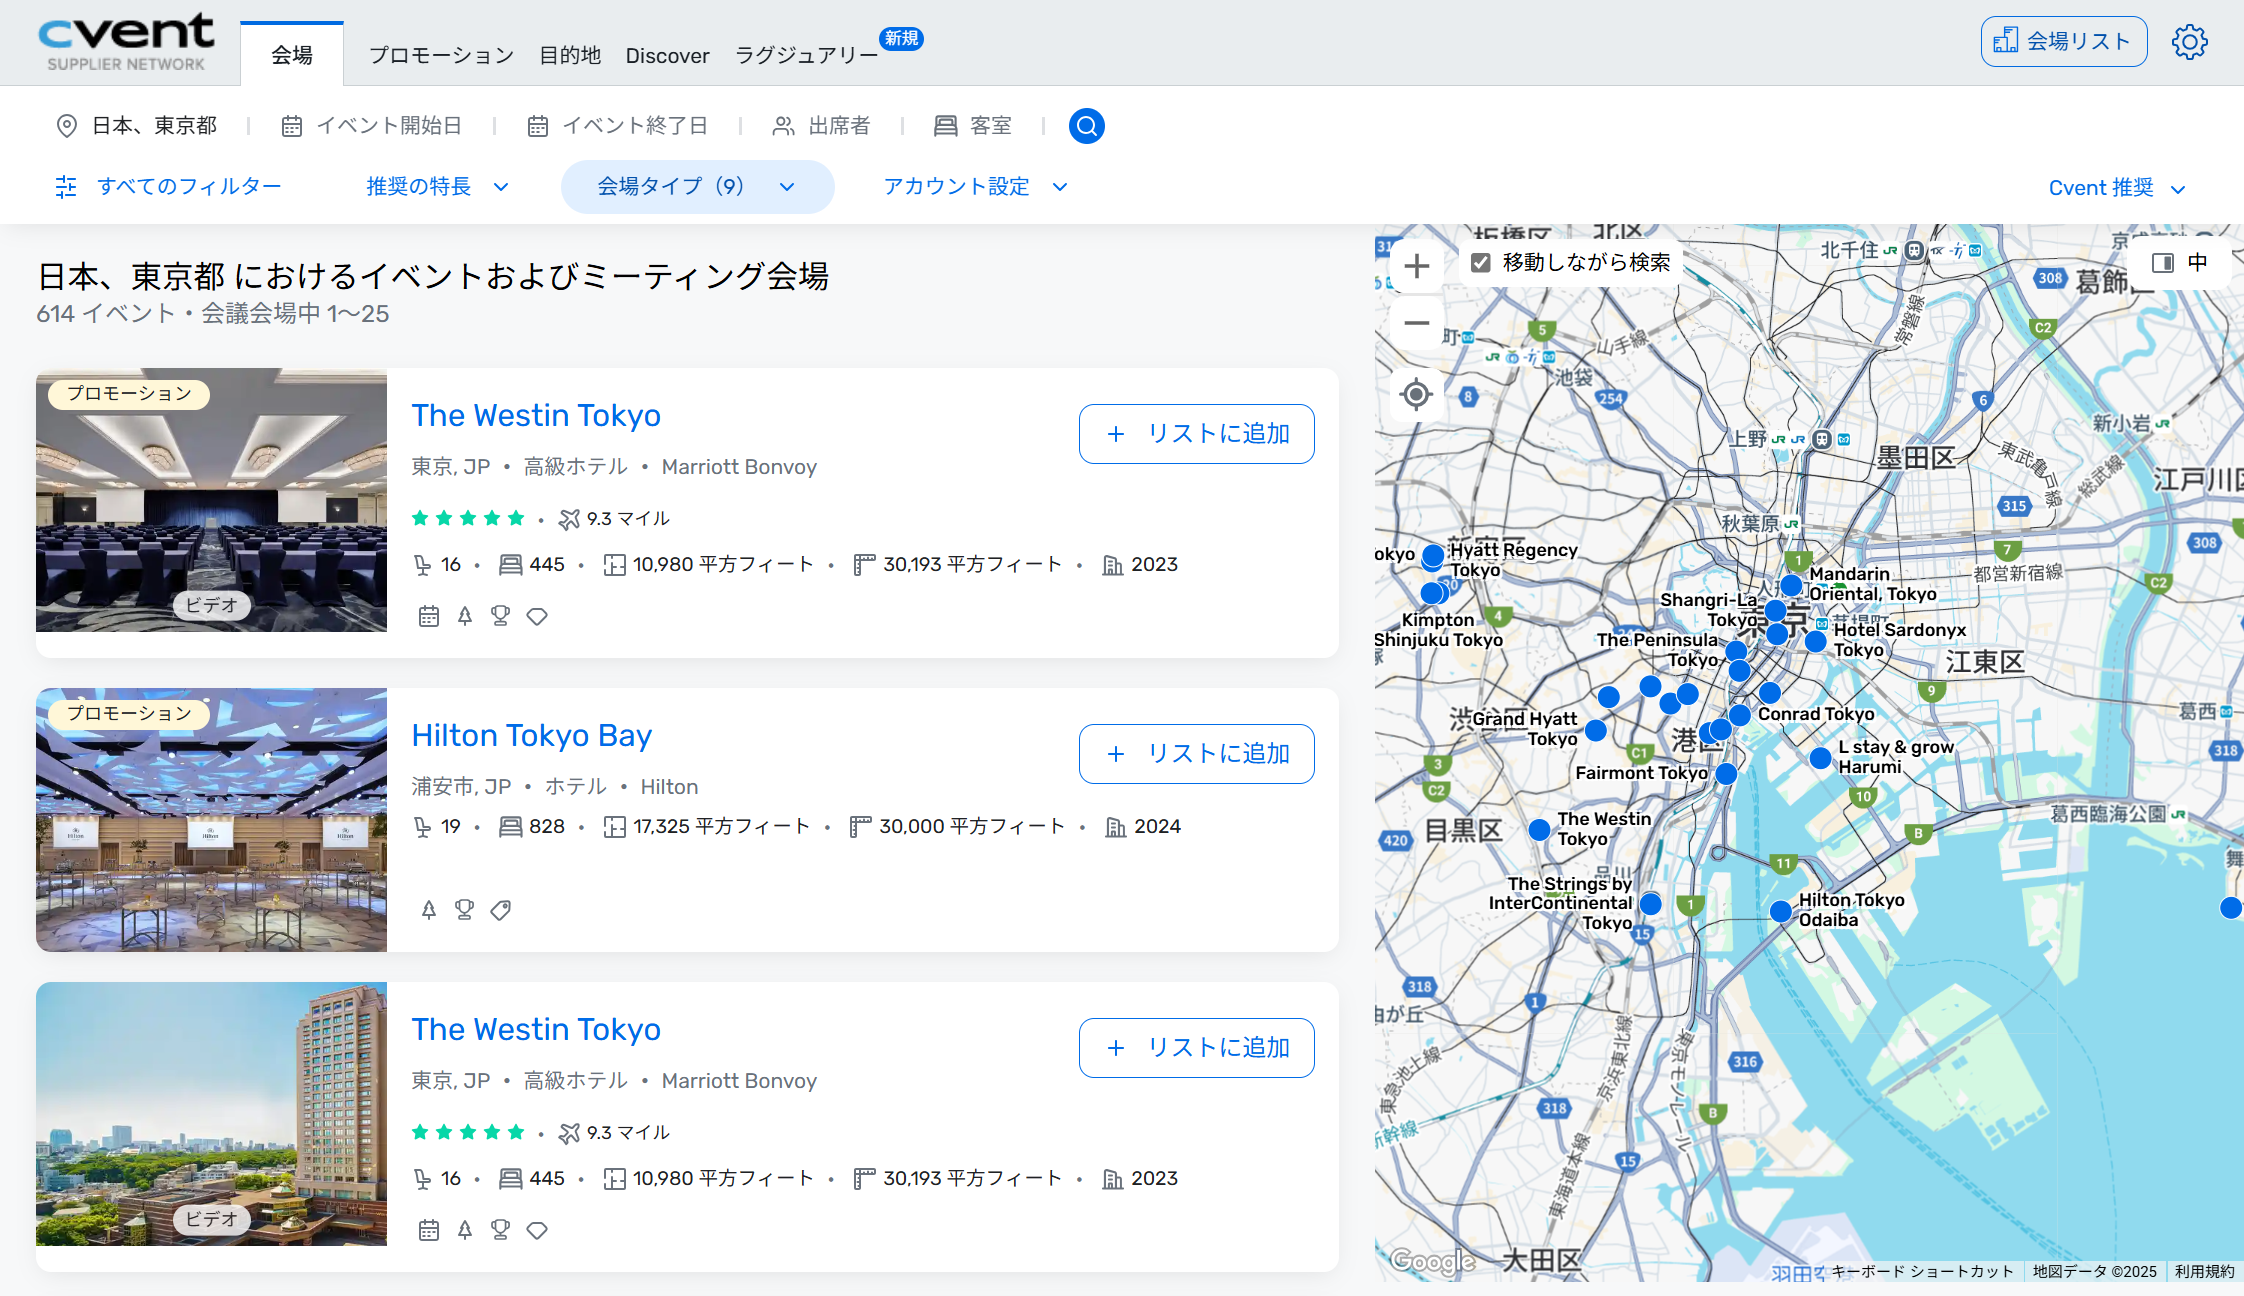Click the 客室 field

(973, 126)
